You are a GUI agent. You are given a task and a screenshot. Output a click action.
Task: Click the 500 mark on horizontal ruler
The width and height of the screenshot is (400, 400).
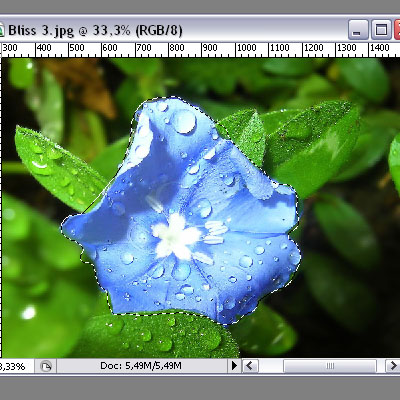tap(77, 48)
